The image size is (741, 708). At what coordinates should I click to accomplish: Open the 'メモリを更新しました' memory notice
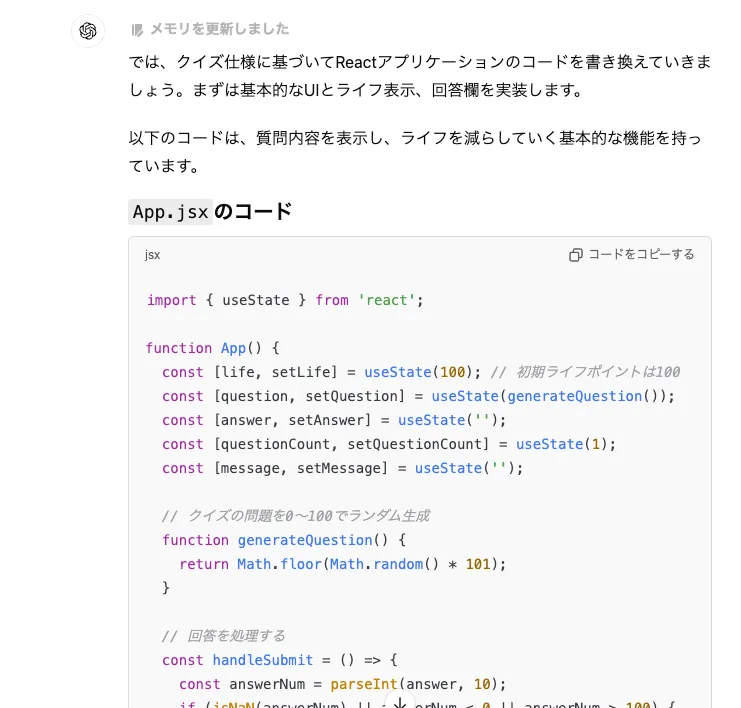pos(219,30)
